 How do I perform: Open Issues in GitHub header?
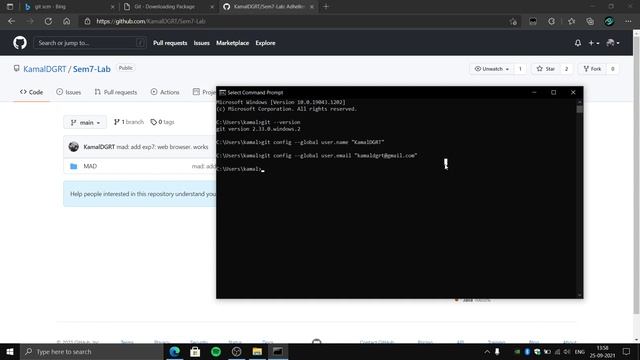[x=201, y=43]
